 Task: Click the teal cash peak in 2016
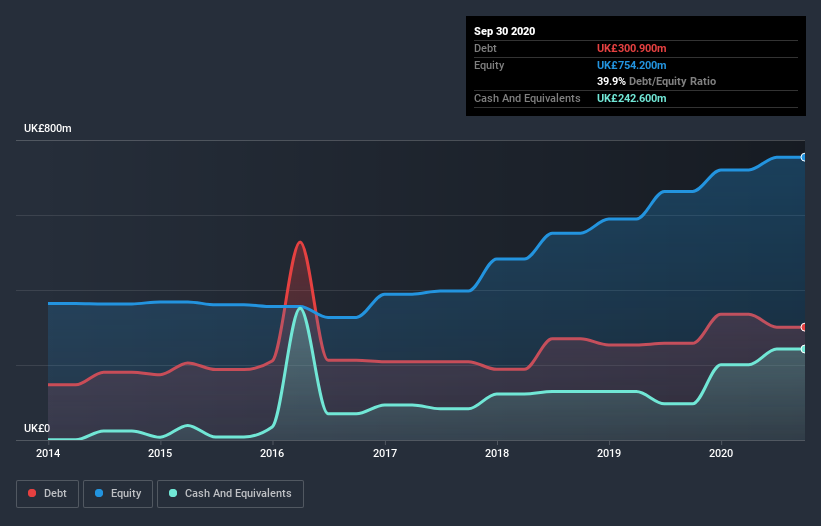tap(299, 308)
